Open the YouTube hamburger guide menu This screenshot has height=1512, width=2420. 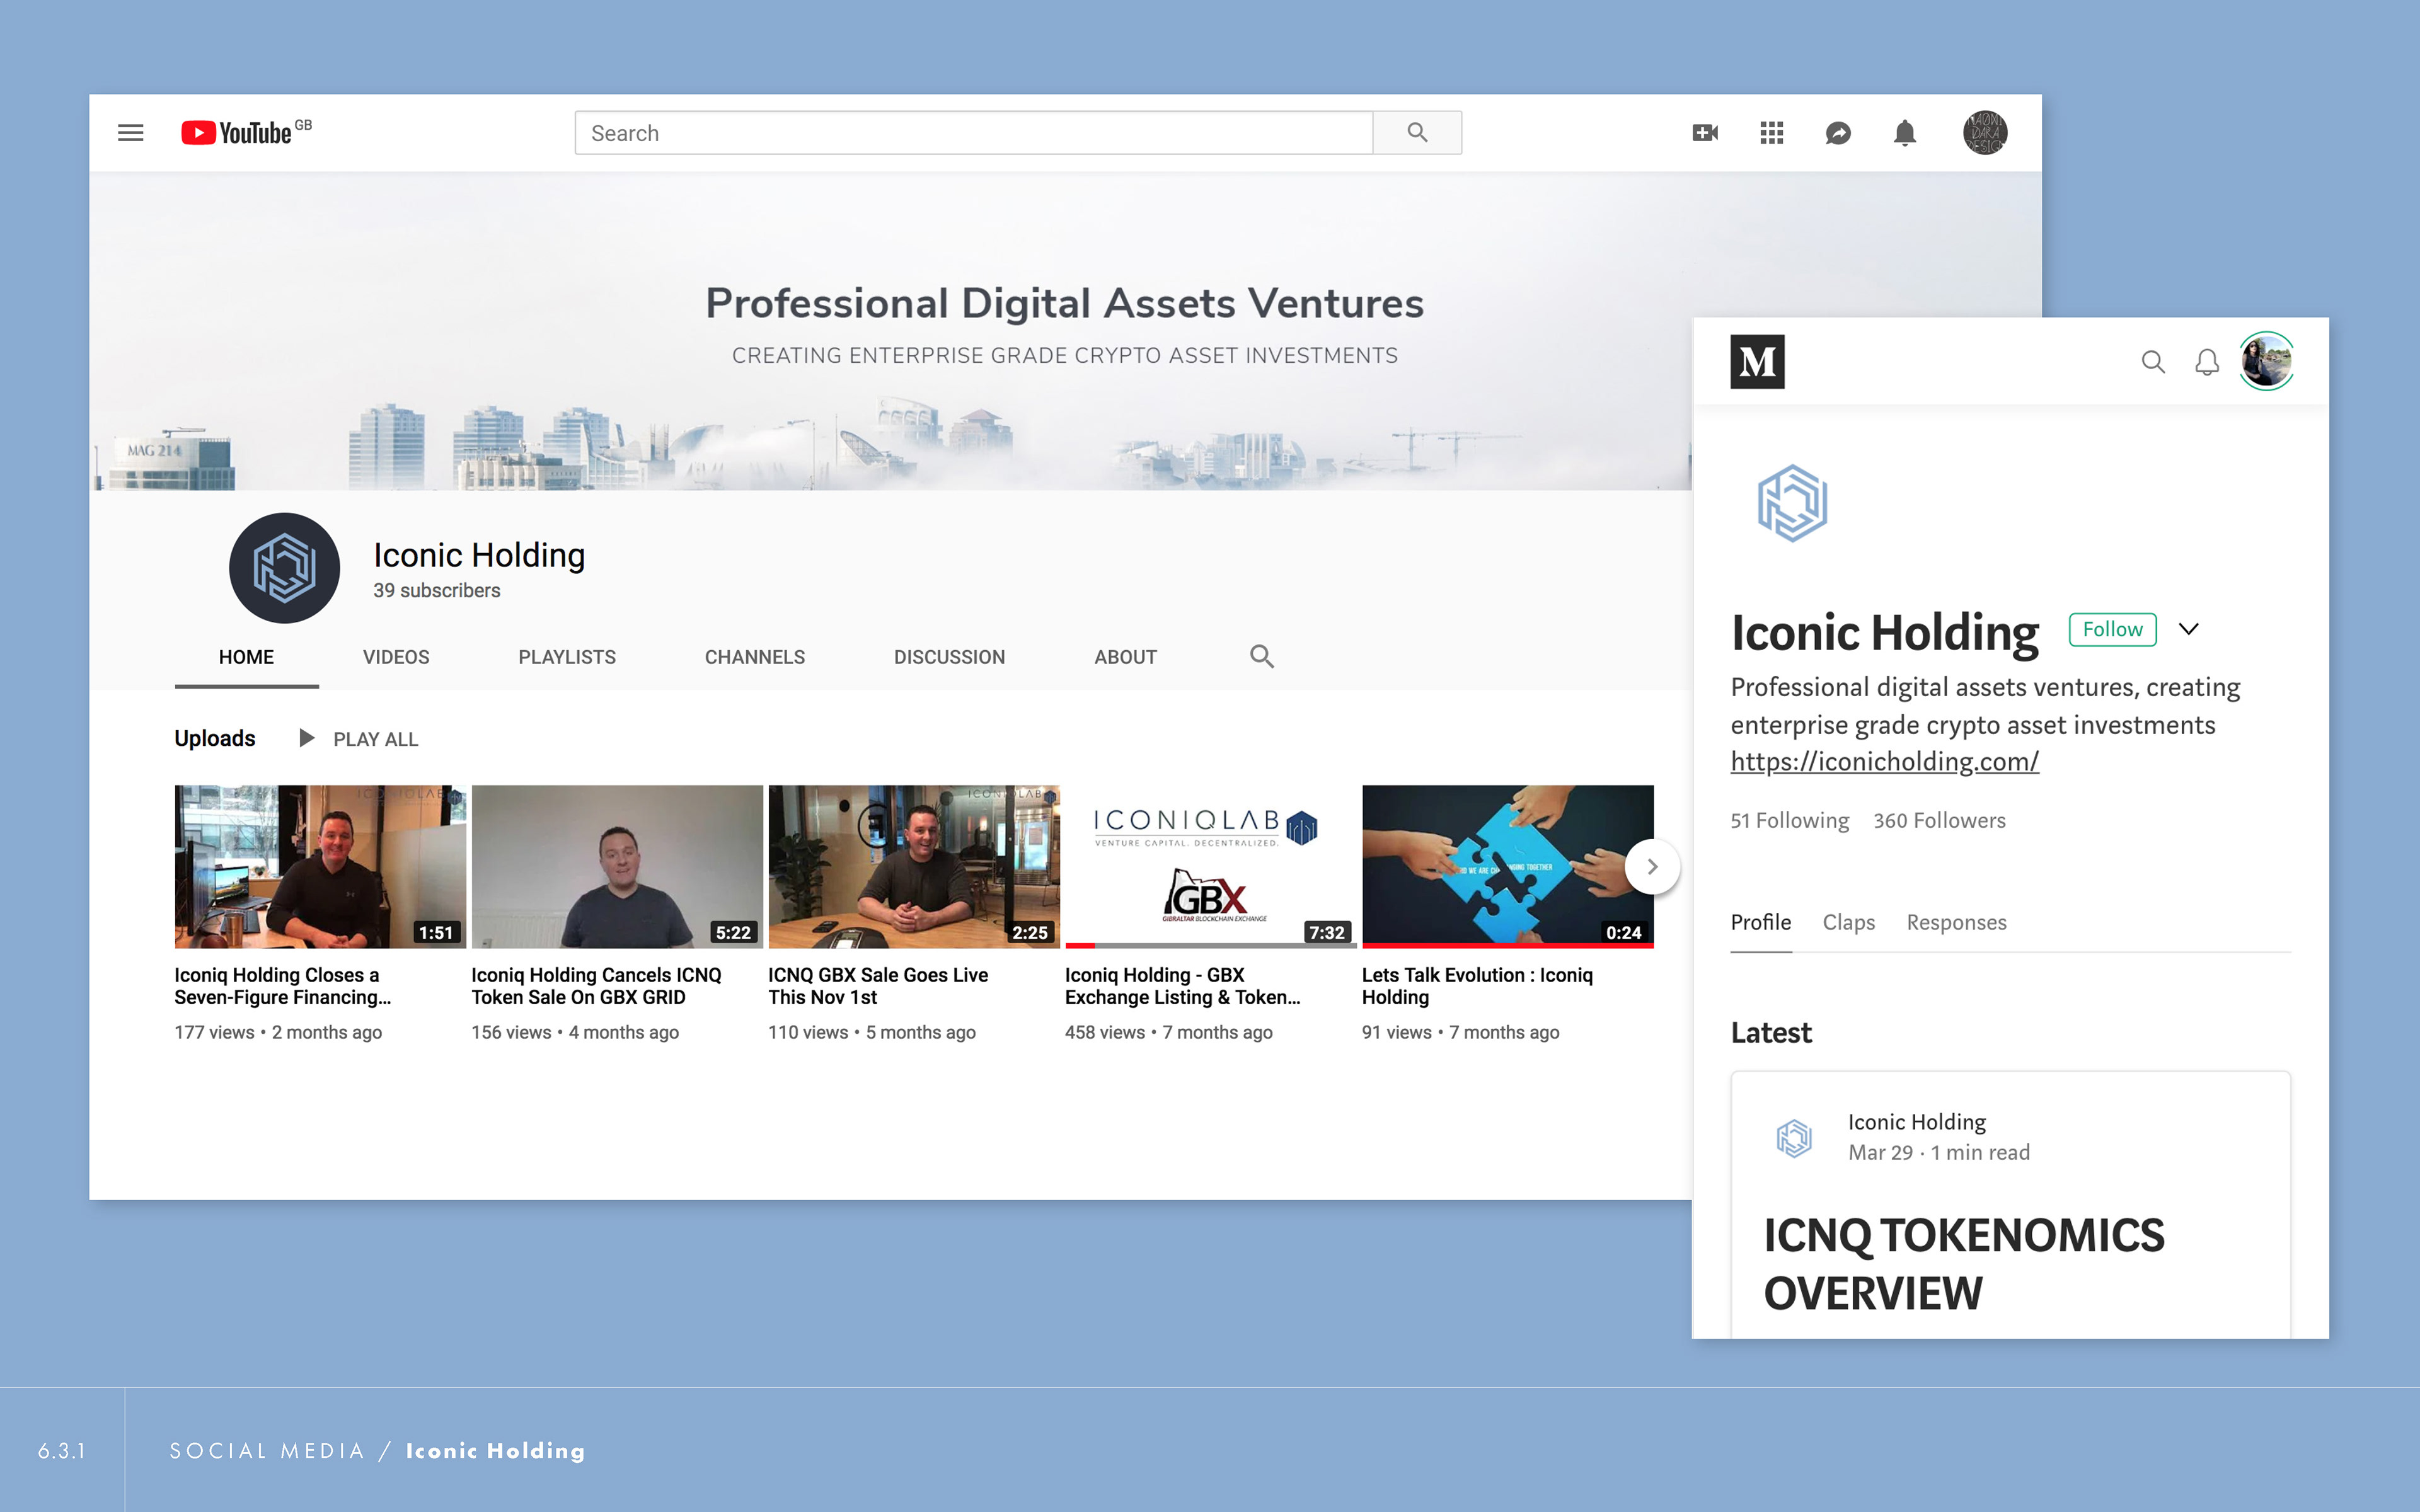[x=131, y=133]
